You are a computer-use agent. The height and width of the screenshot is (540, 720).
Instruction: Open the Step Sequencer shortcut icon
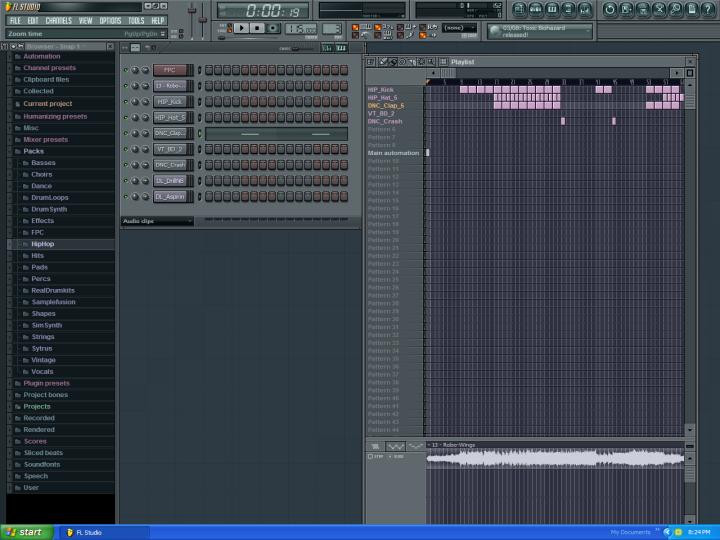pyautogui.click(x=536, y=9)
